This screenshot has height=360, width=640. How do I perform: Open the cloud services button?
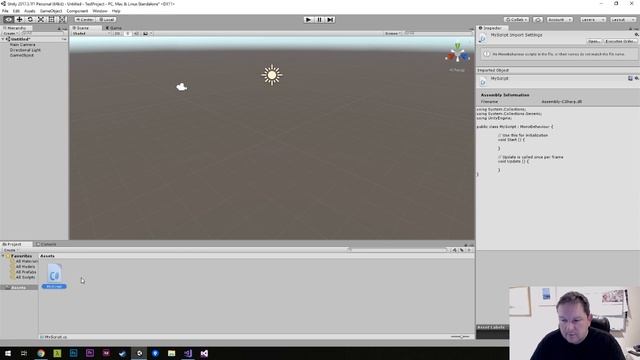[538, 20]
